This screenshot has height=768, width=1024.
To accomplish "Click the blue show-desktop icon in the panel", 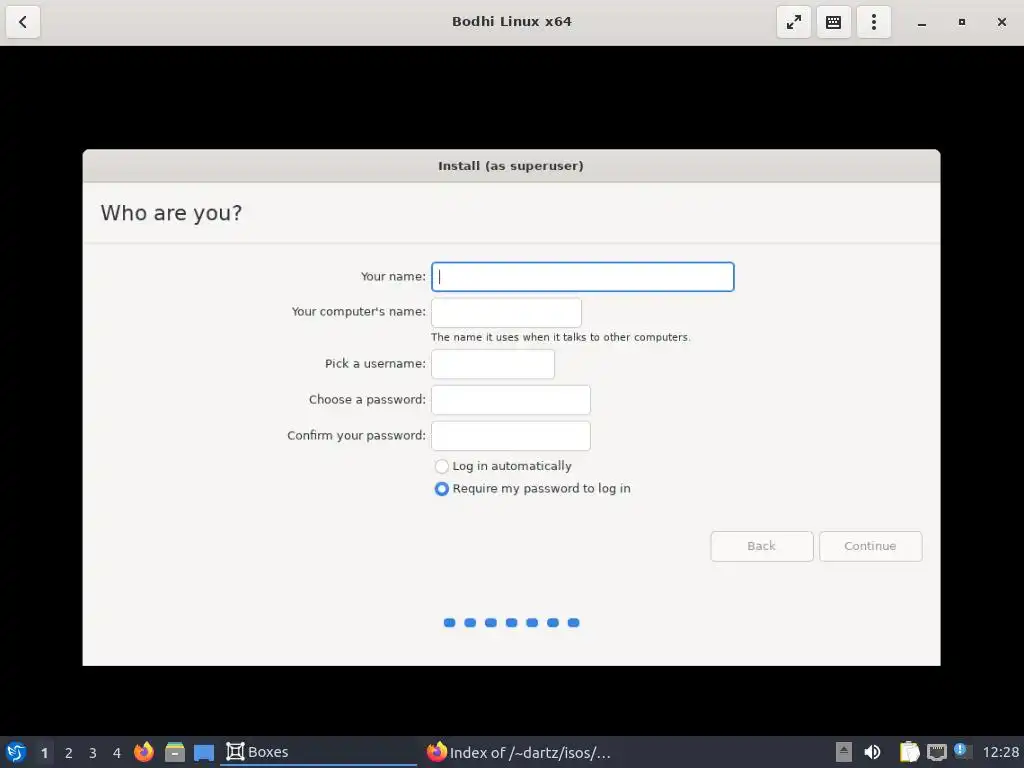I will (204, 752).
